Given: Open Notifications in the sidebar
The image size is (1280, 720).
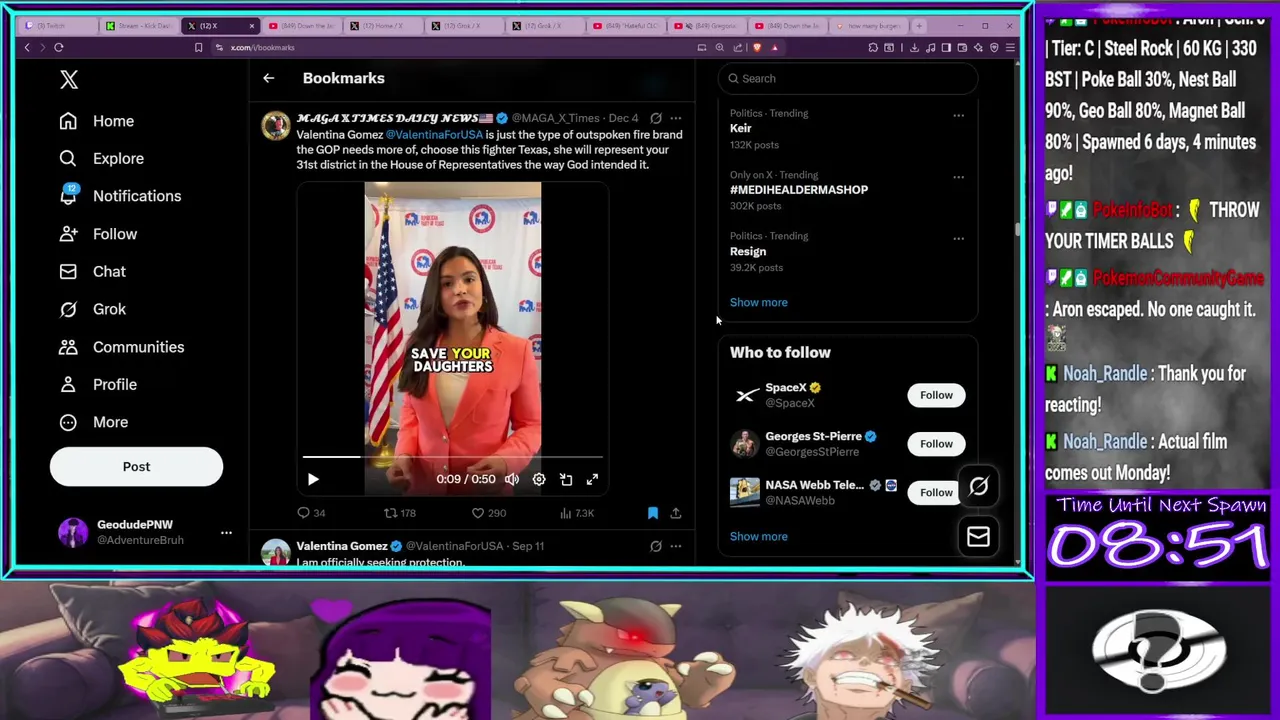Looking at the screenshot, I should pos(120,196).
